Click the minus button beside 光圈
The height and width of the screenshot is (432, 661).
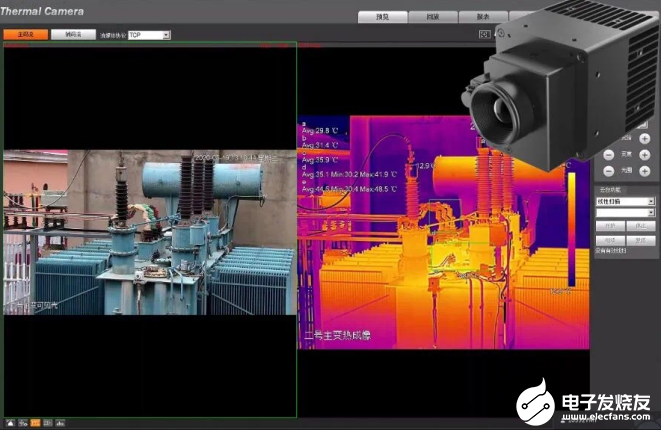(606, 171)
